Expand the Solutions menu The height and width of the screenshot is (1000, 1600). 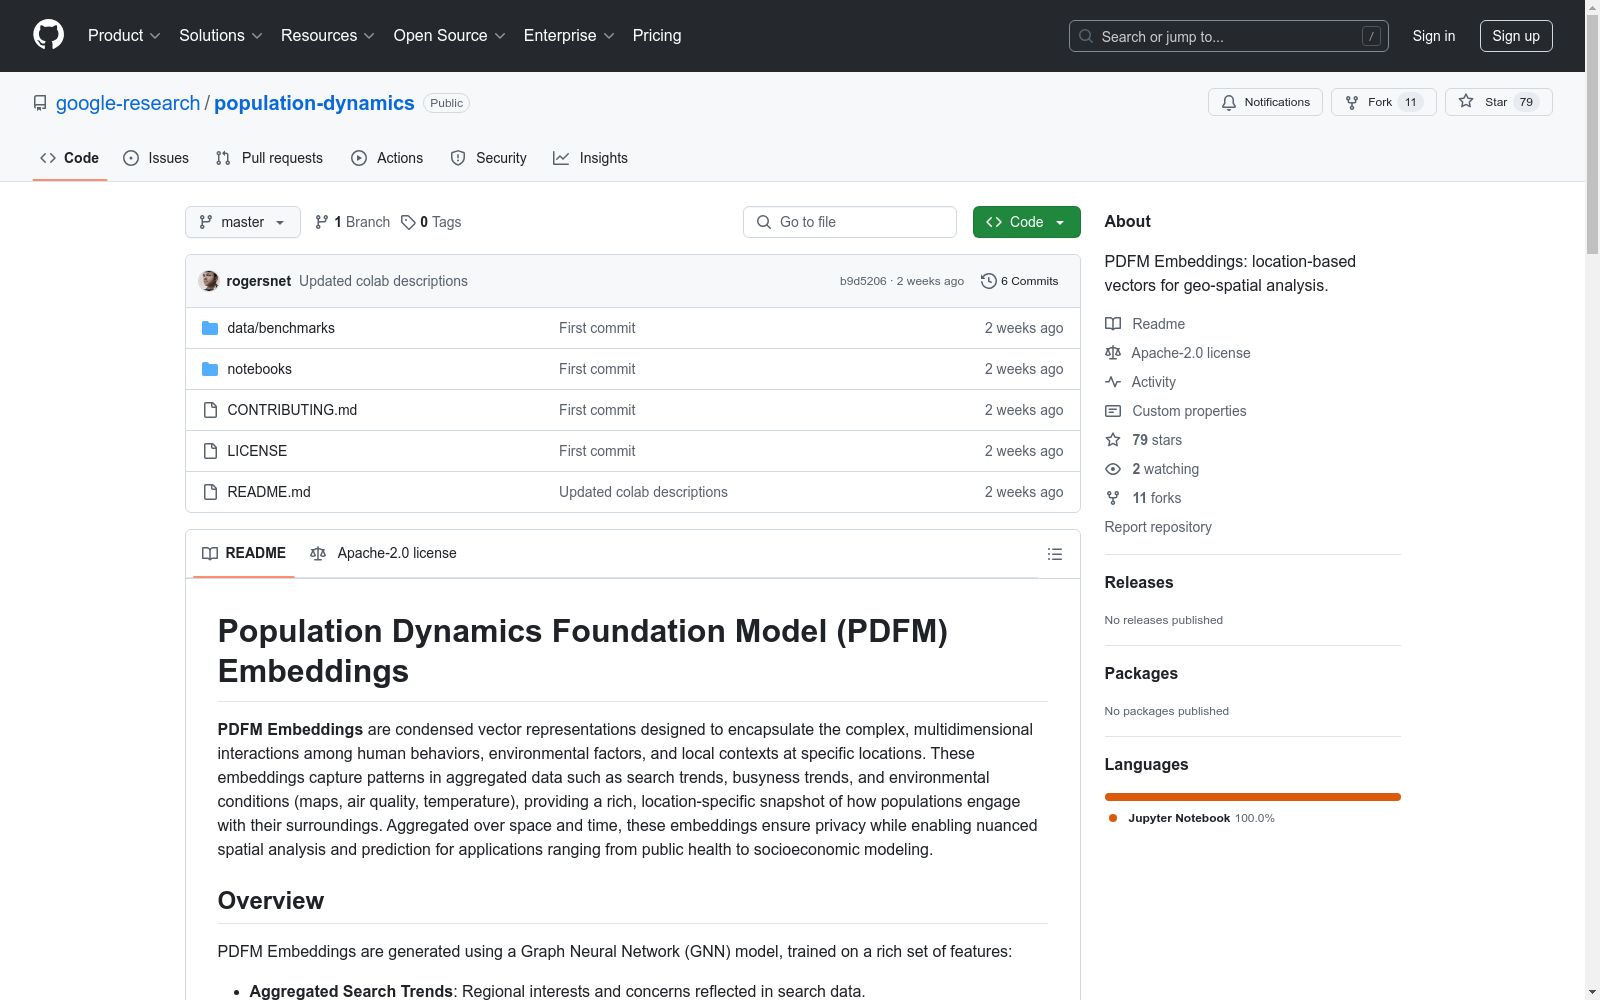pyautogui.click(x=220, y=35)
